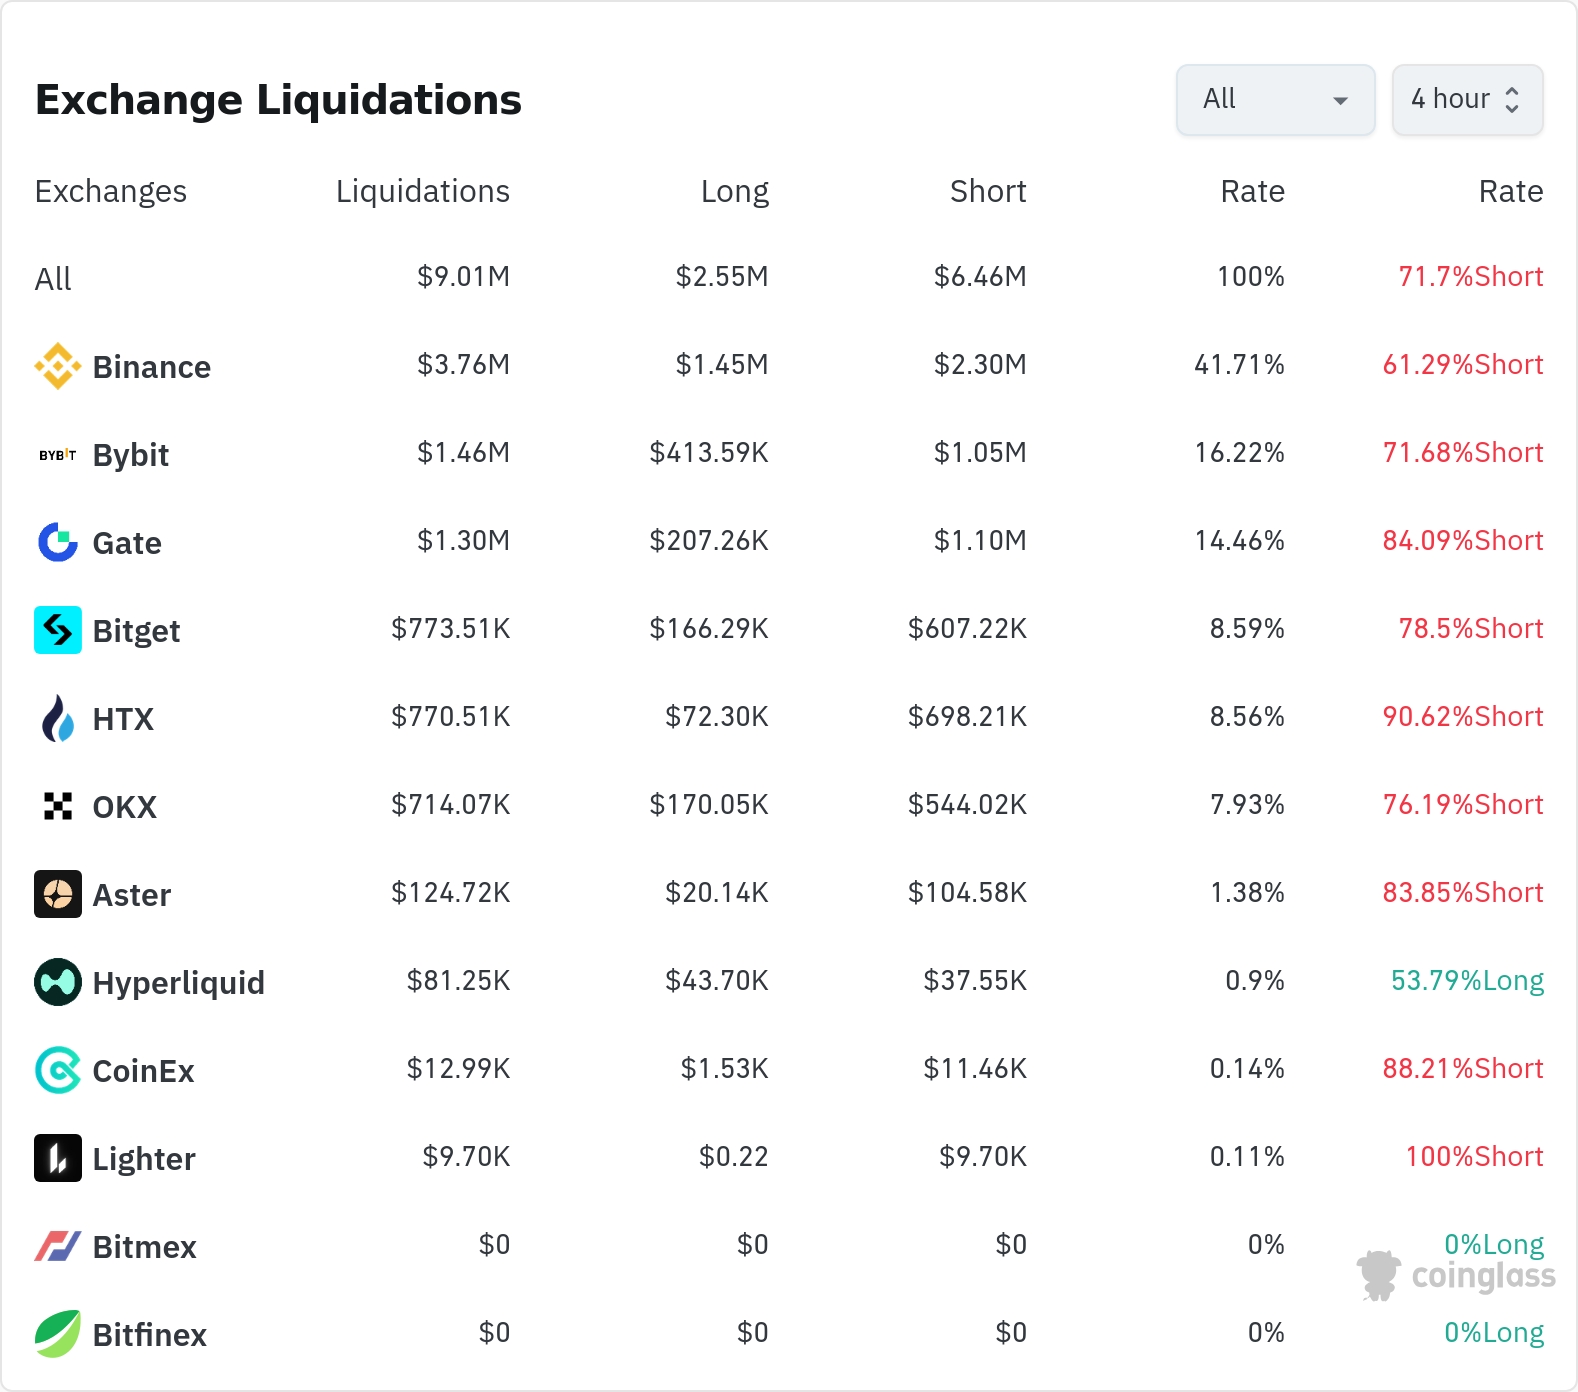Image resolution: width=1578 pixels, height=1392 pixels.
Task: Open the Hyperliquid exchange name link
Action: click(178, 983)
